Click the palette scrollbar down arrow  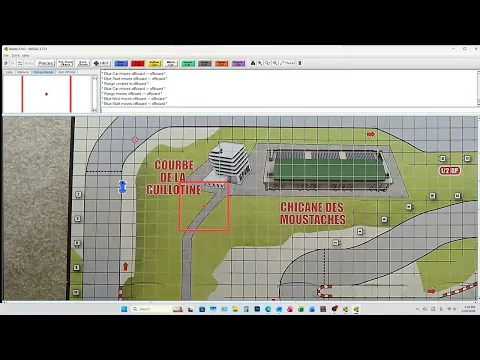click(95, 110)
